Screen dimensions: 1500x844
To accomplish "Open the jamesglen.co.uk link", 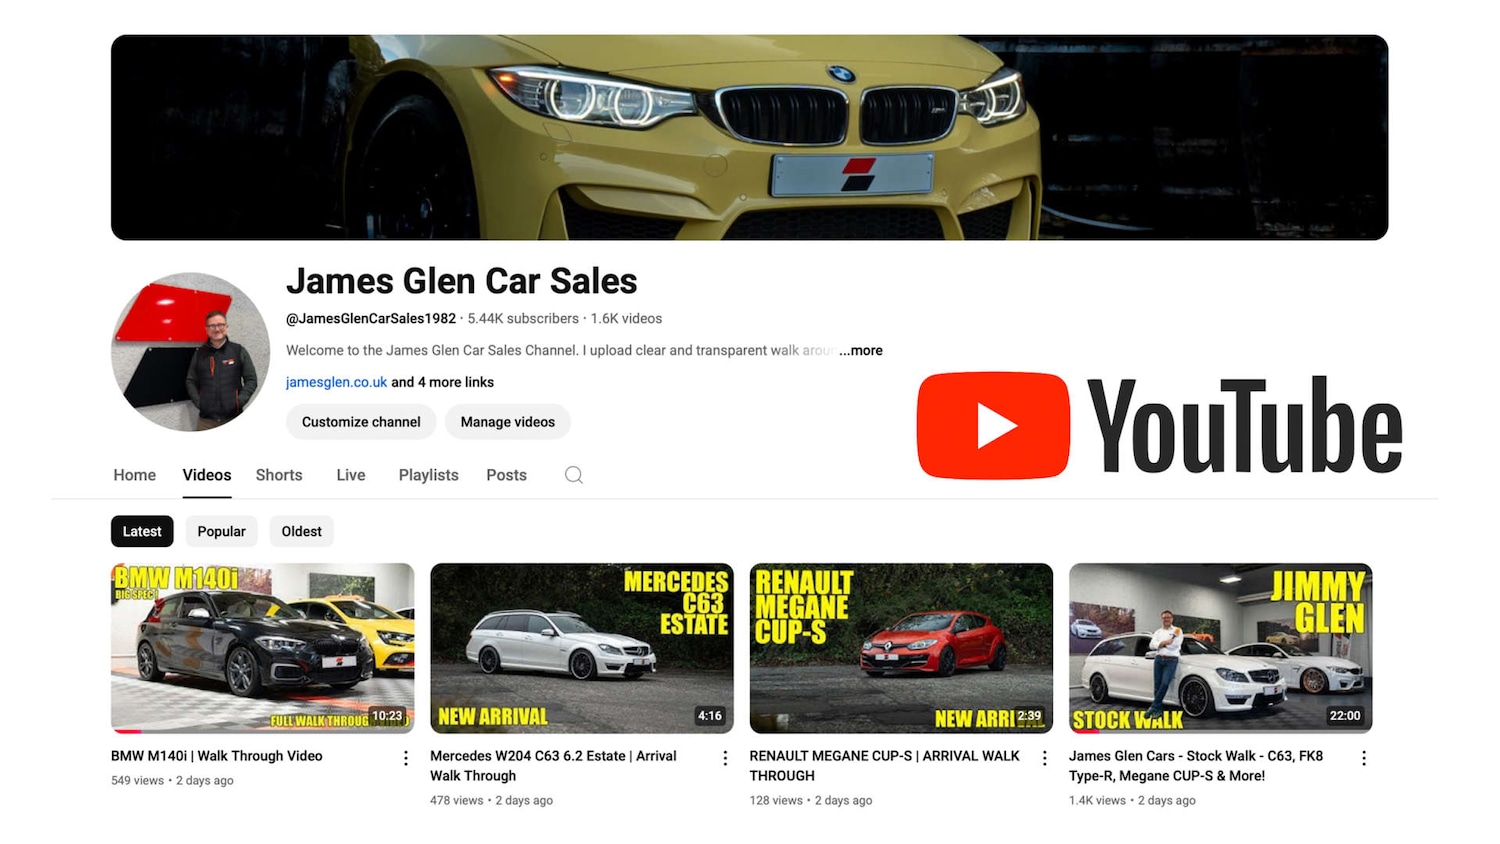I will (x=335, y=382).
